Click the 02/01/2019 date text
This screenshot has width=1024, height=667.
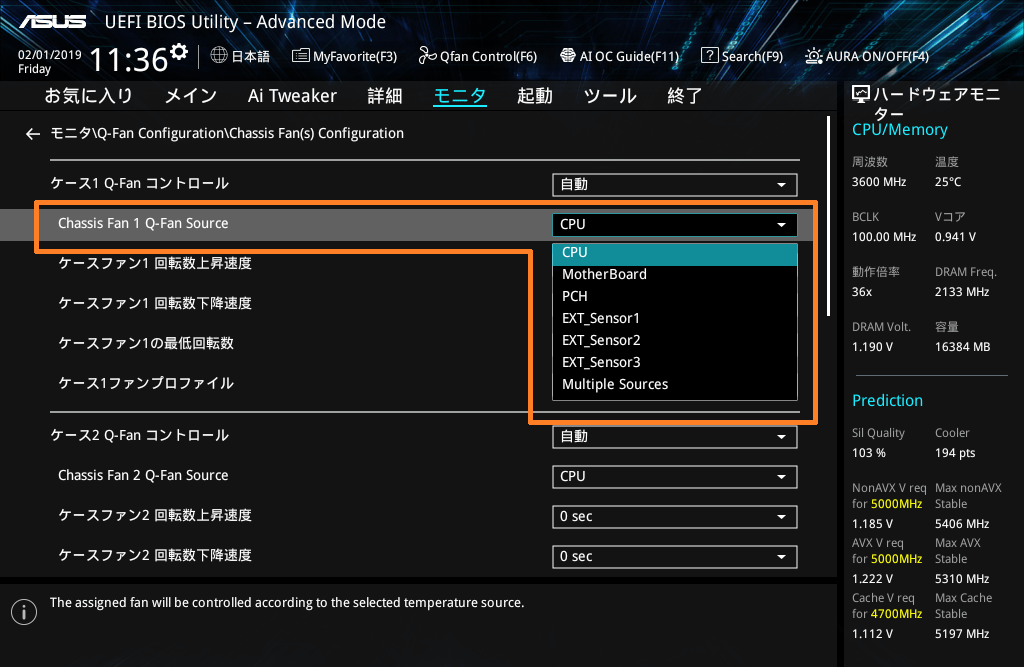pos(50,55)
